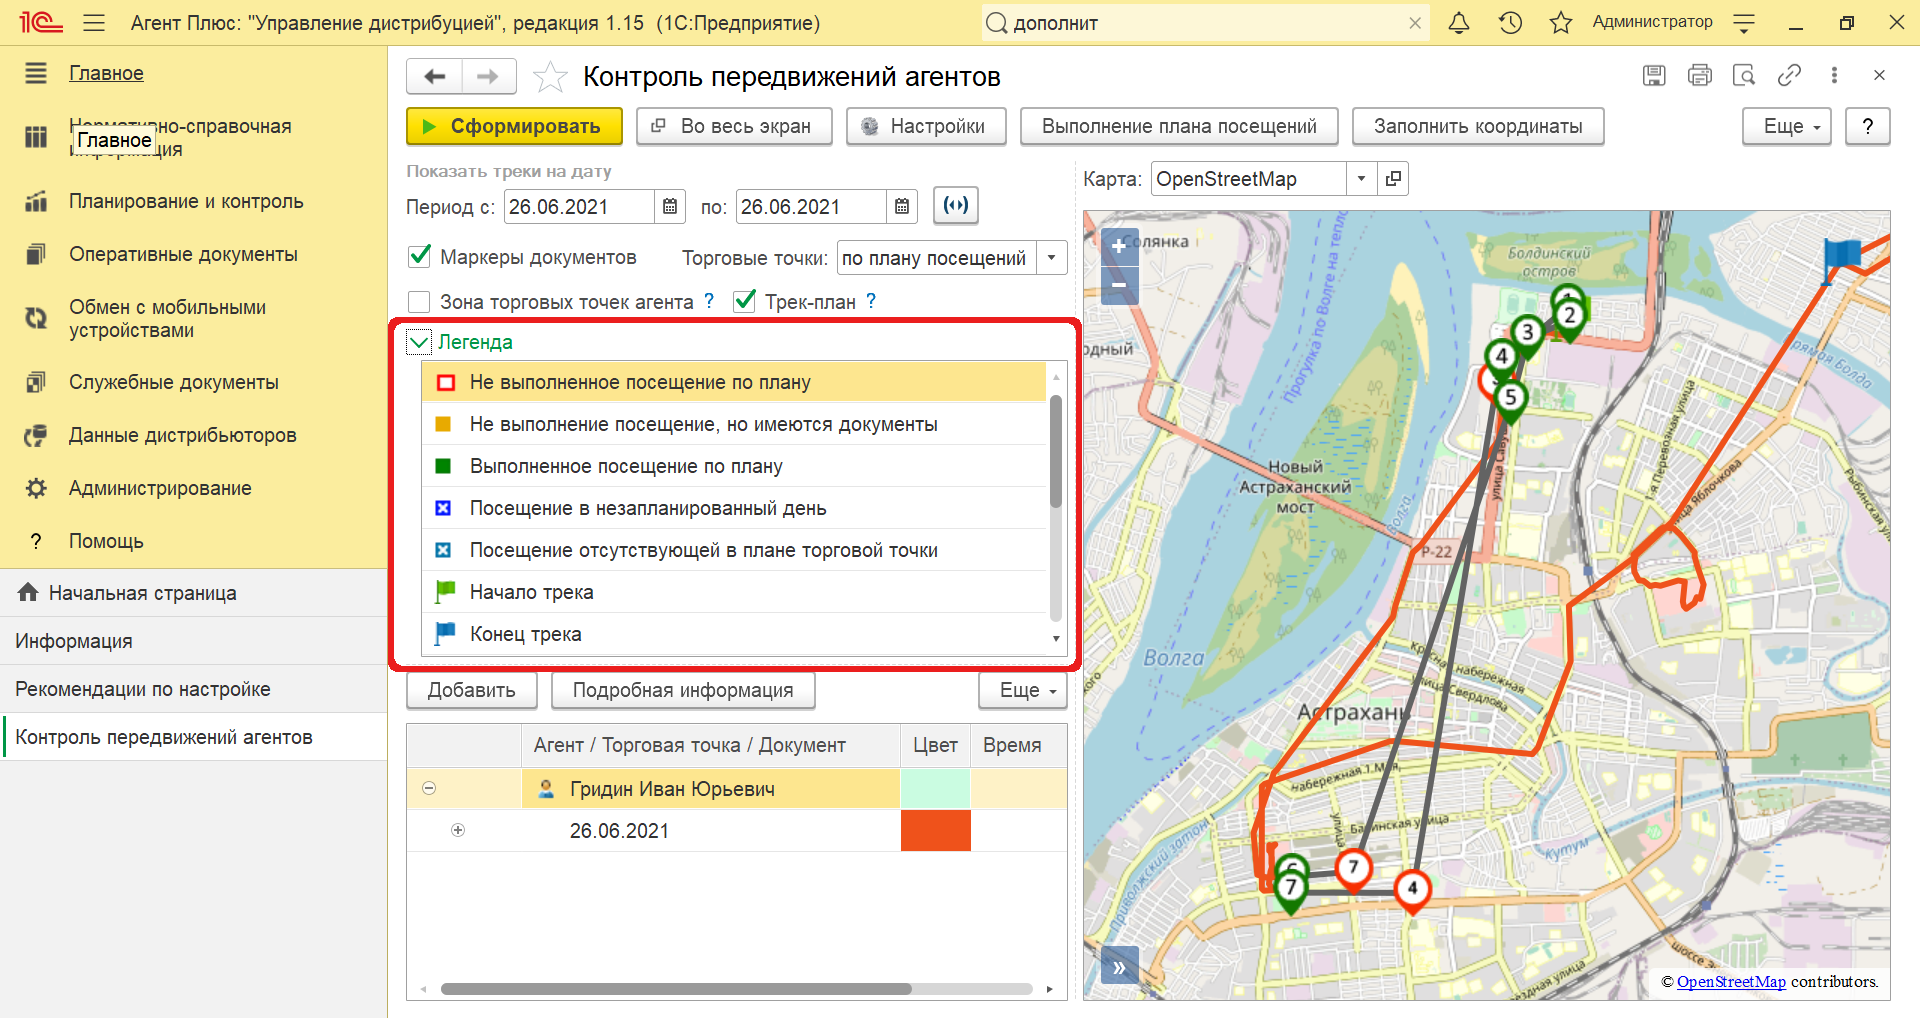Open calendar for period start date
The image size is (1920, 1018).
pyautogui.click(x=670, y=207)
